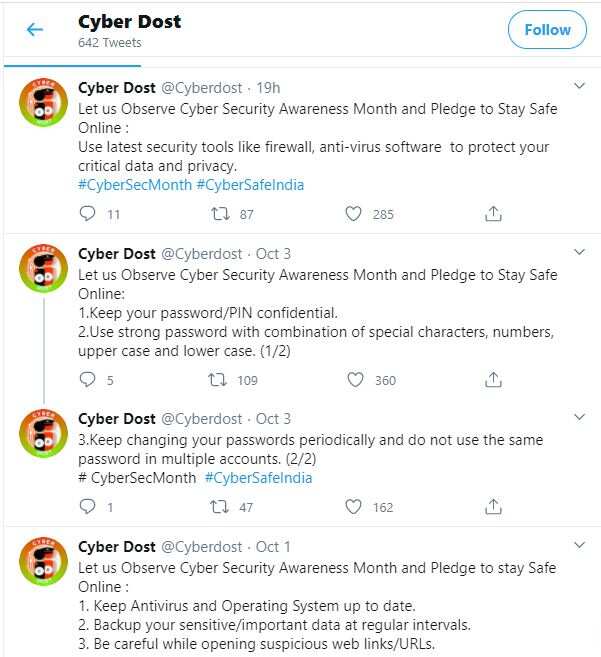Share the Oct 3 password/PIN tweet

493,380
